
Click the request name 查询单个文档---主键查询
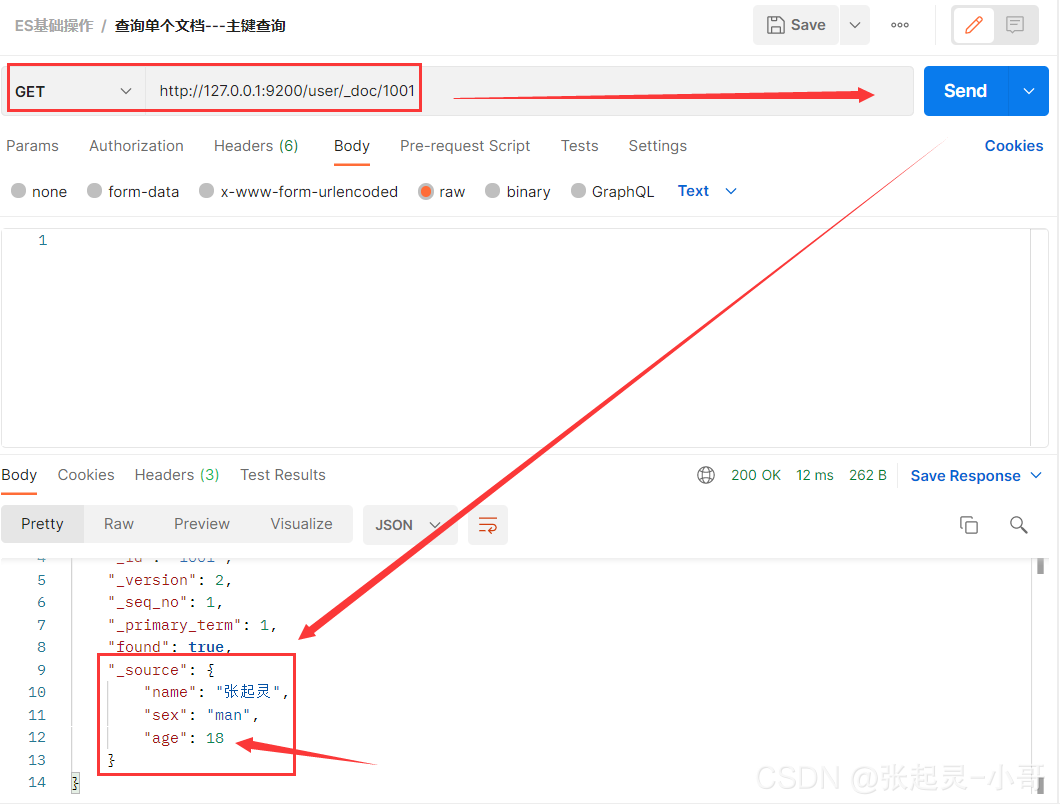(200, 26)
